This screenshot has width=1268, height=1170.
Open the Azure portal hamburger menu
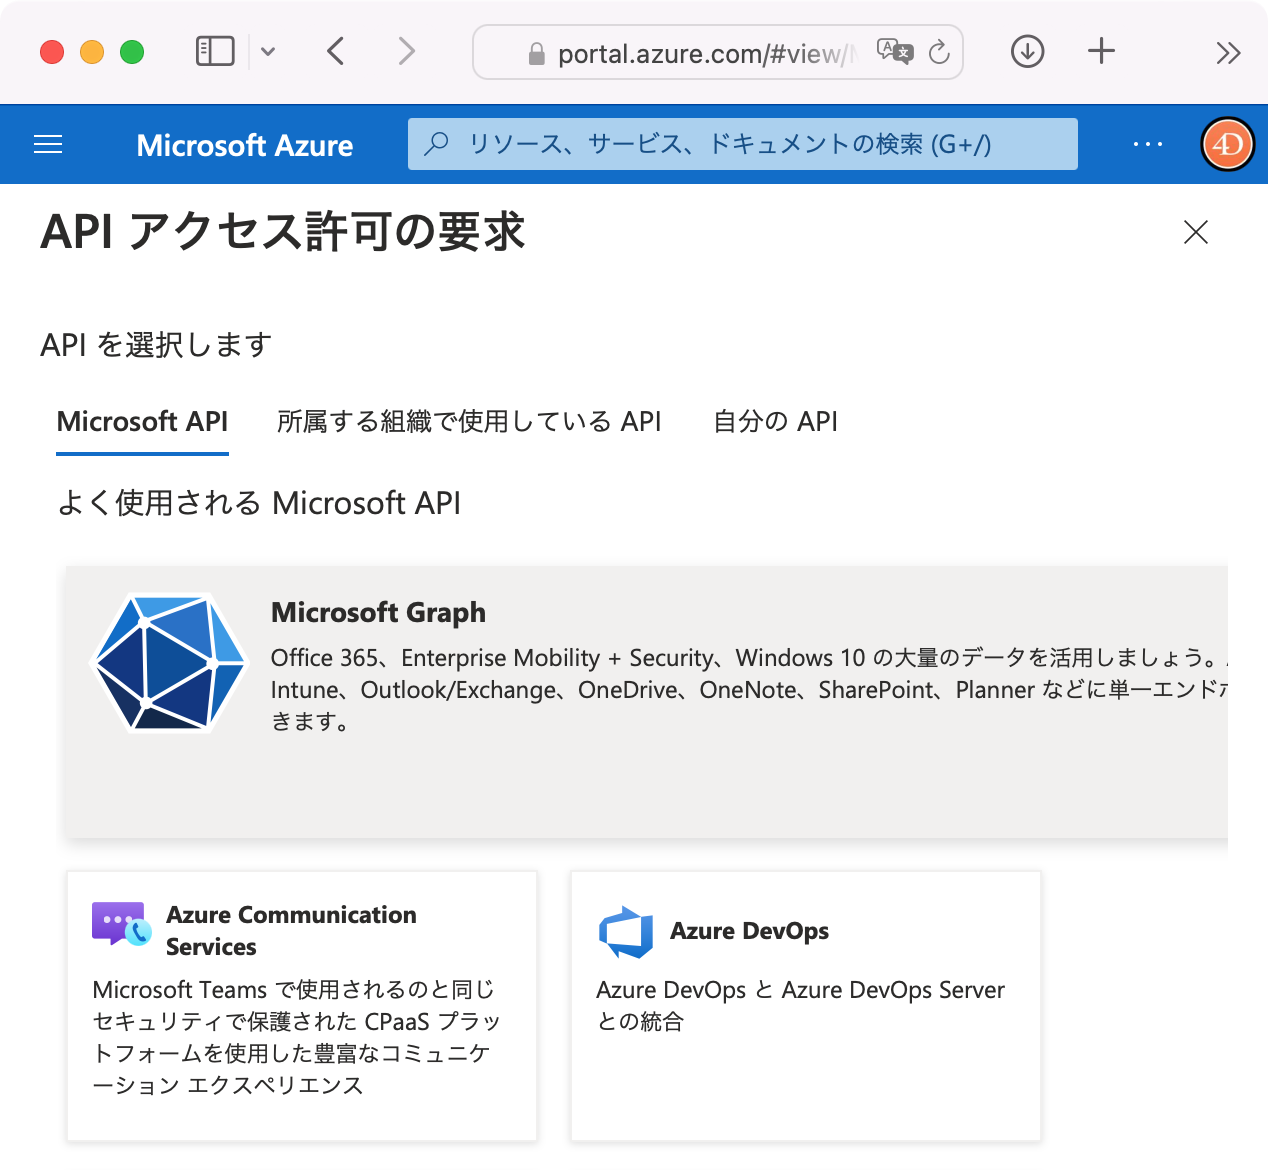click(47, 144)
